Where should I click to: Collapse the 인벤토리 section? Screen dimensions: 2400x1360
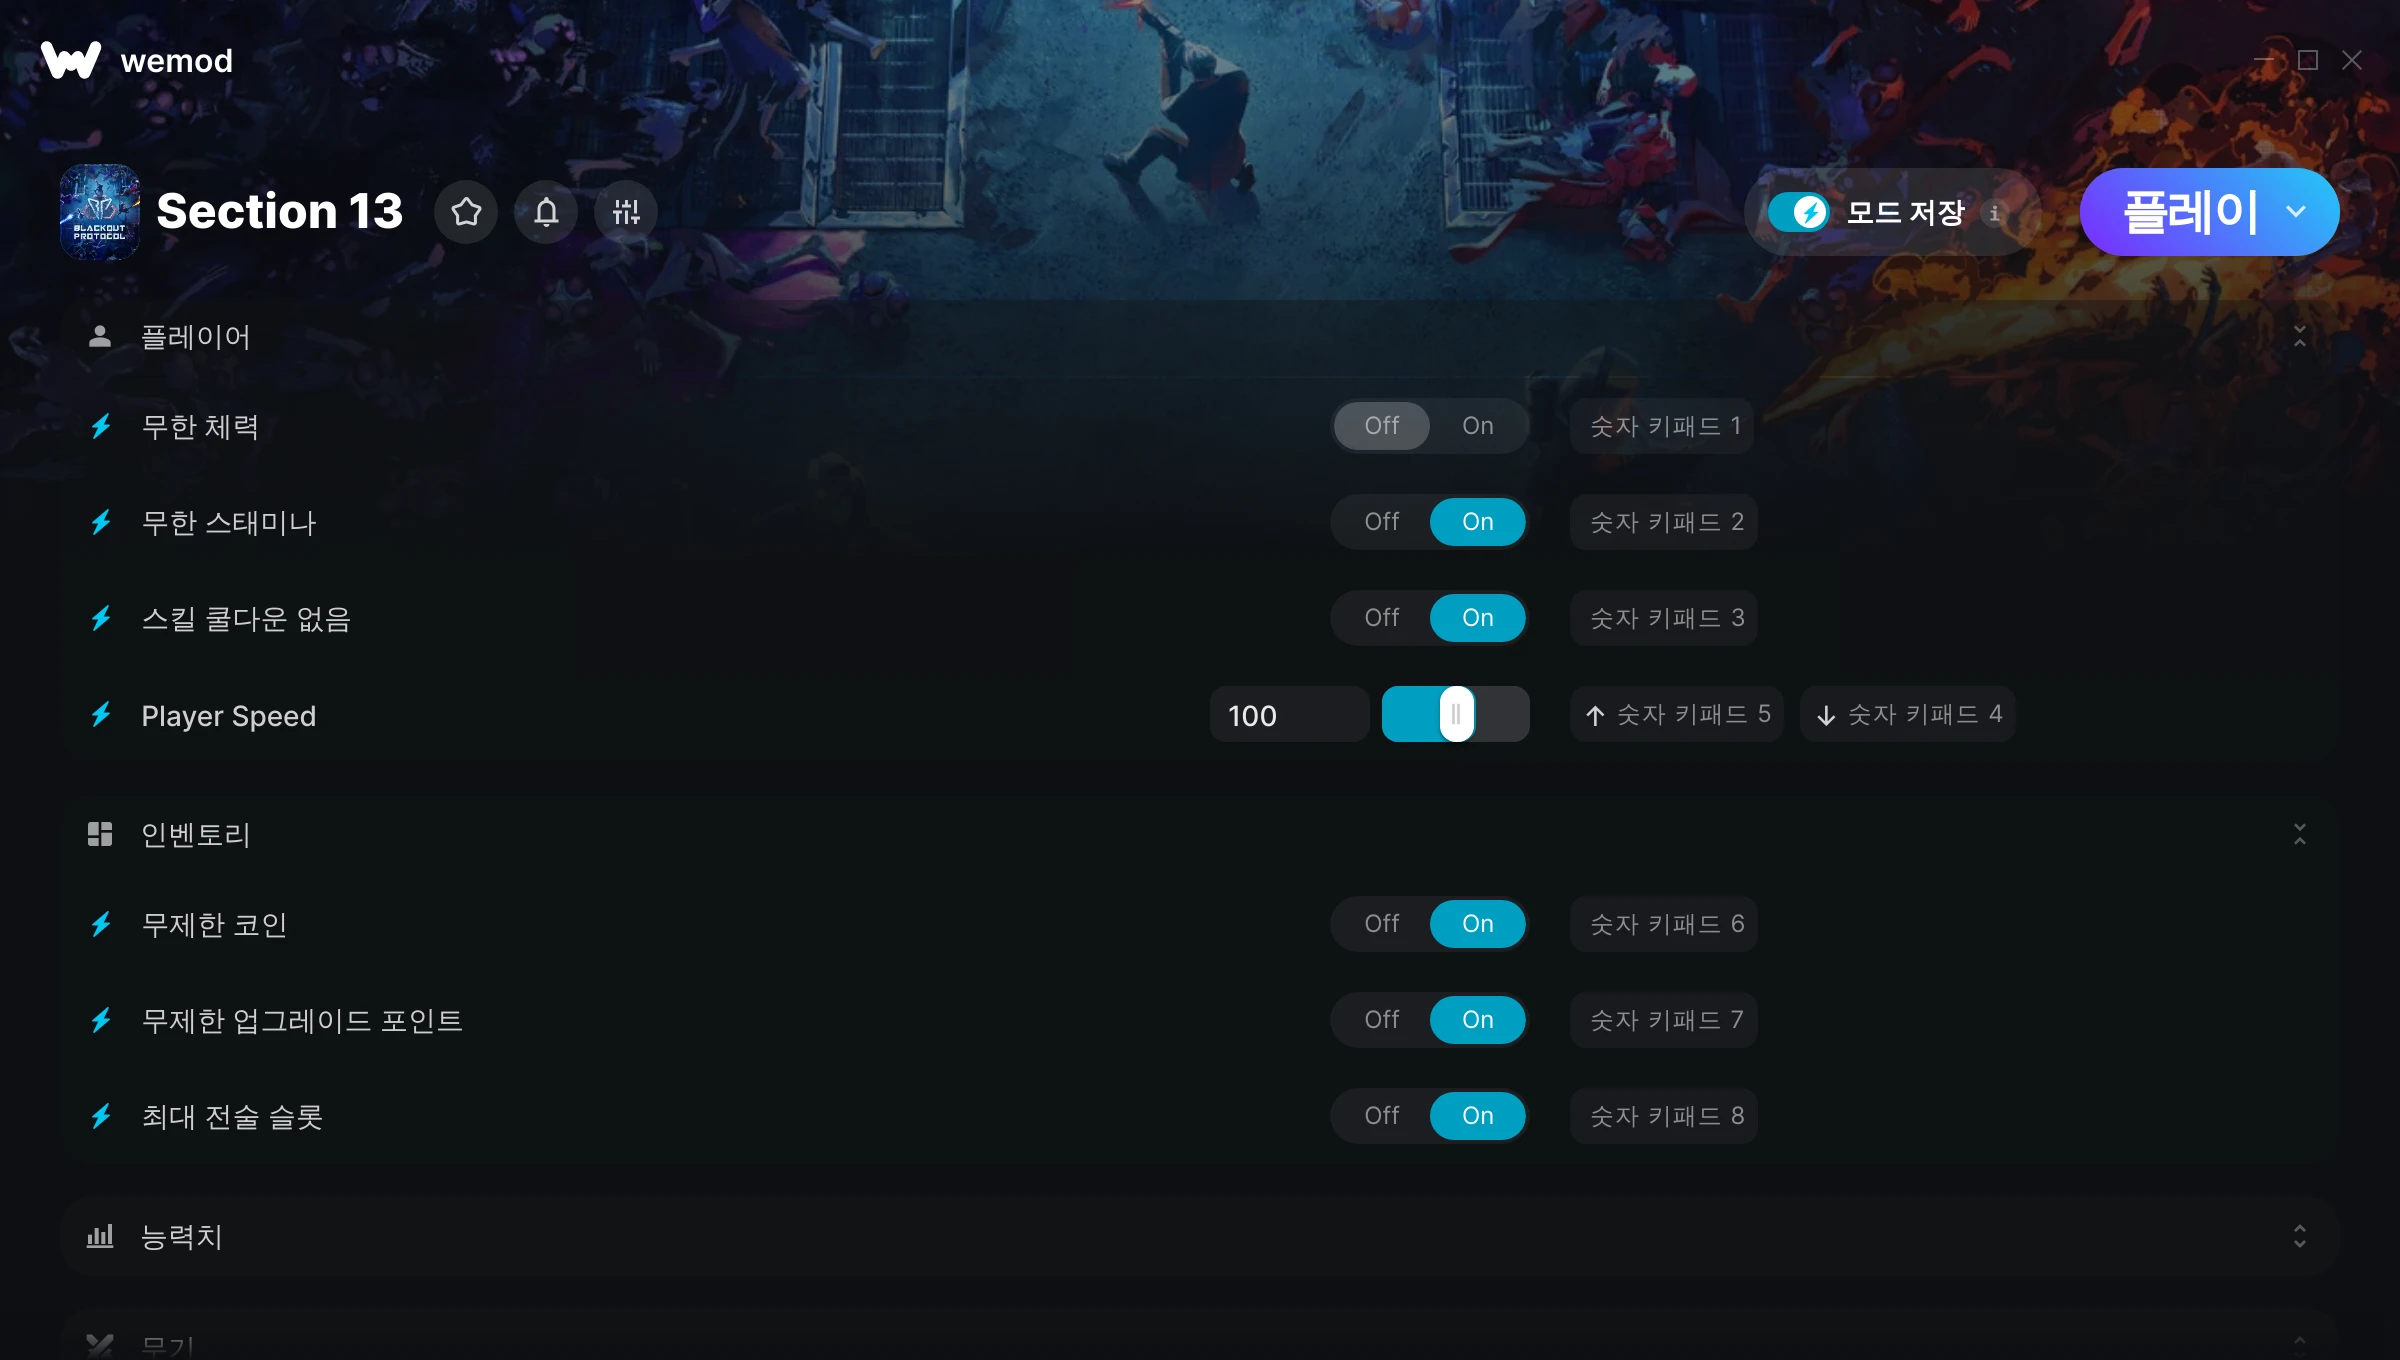point(2300,834)
